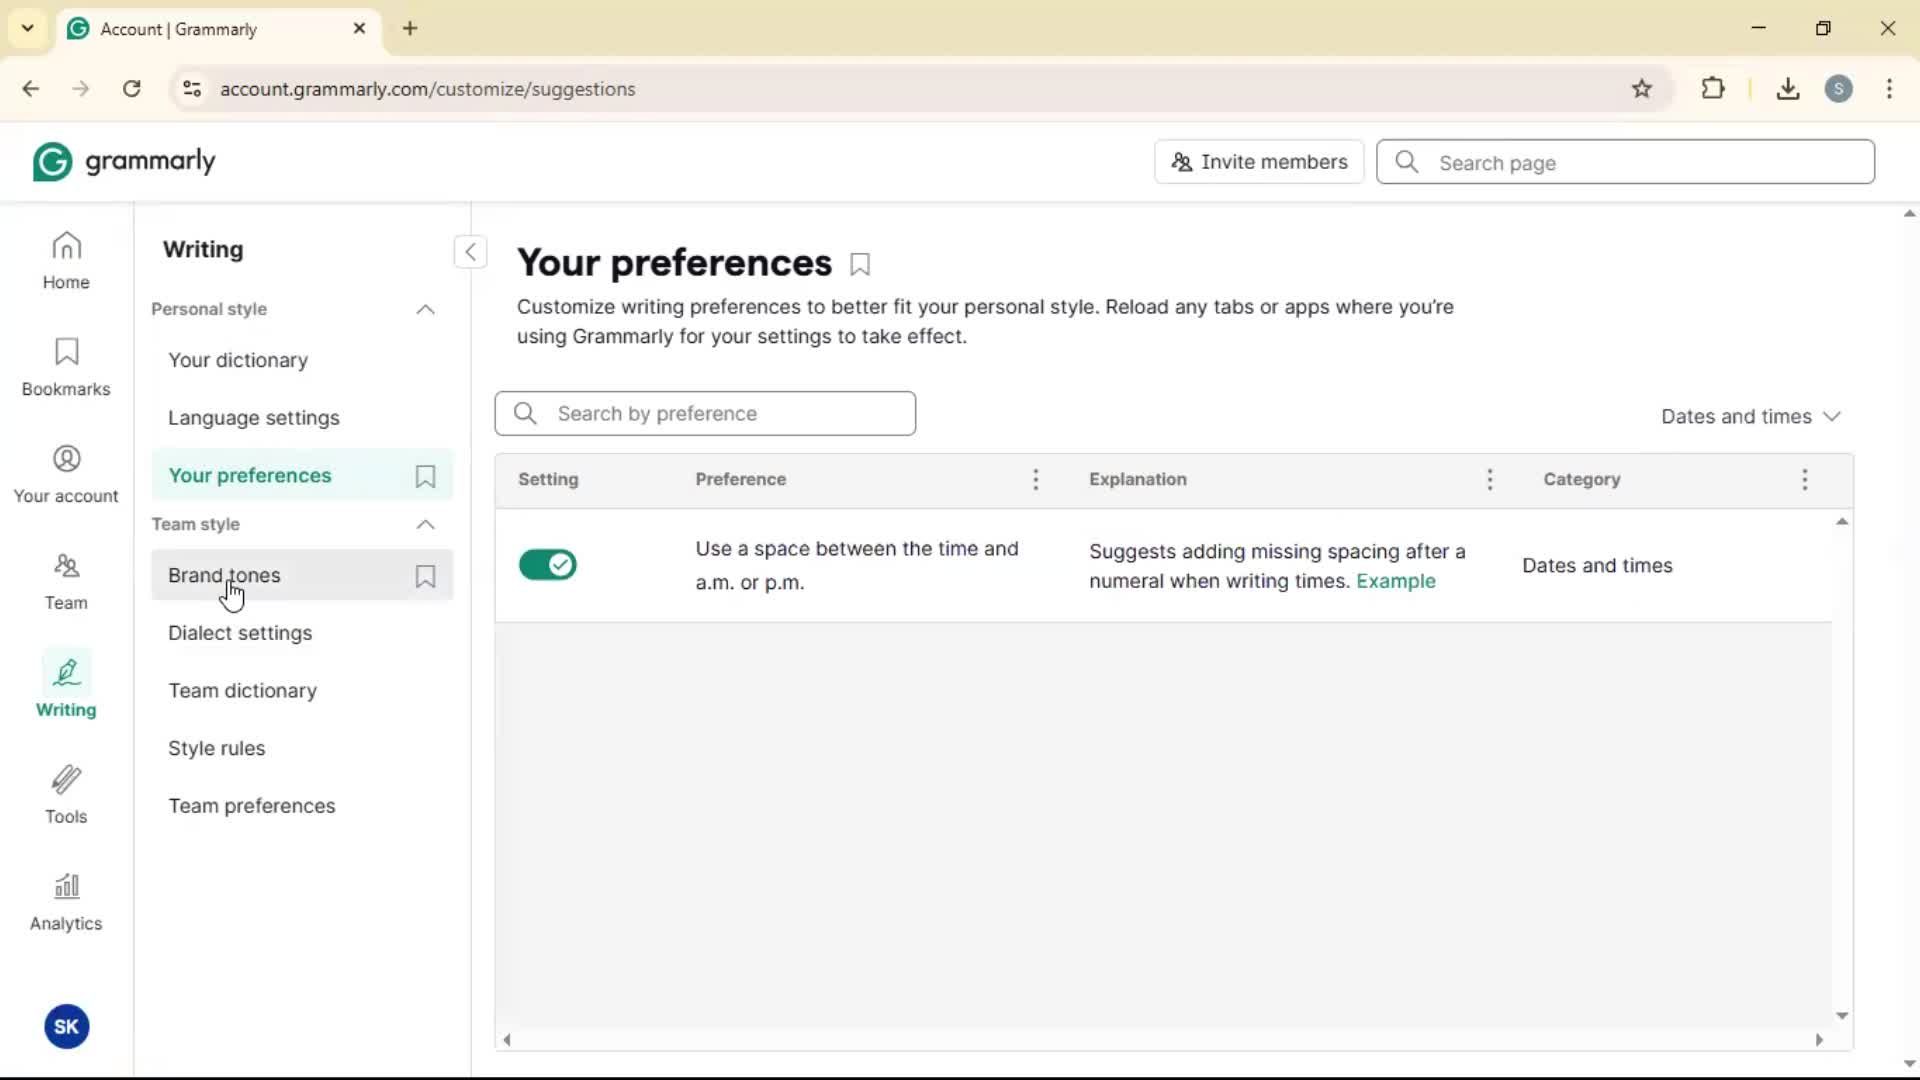Viewport: 1920px width, 1080px height.
Task: Open the Team sidebar icon
Action: [x=66, y=581]
